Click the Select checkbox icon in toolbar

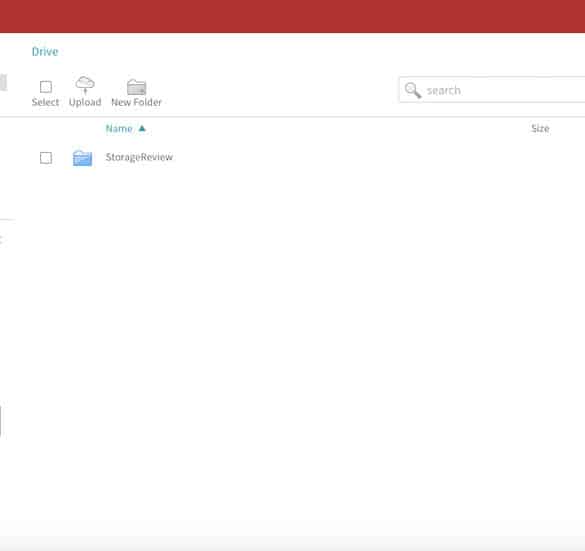coord(46,87)
